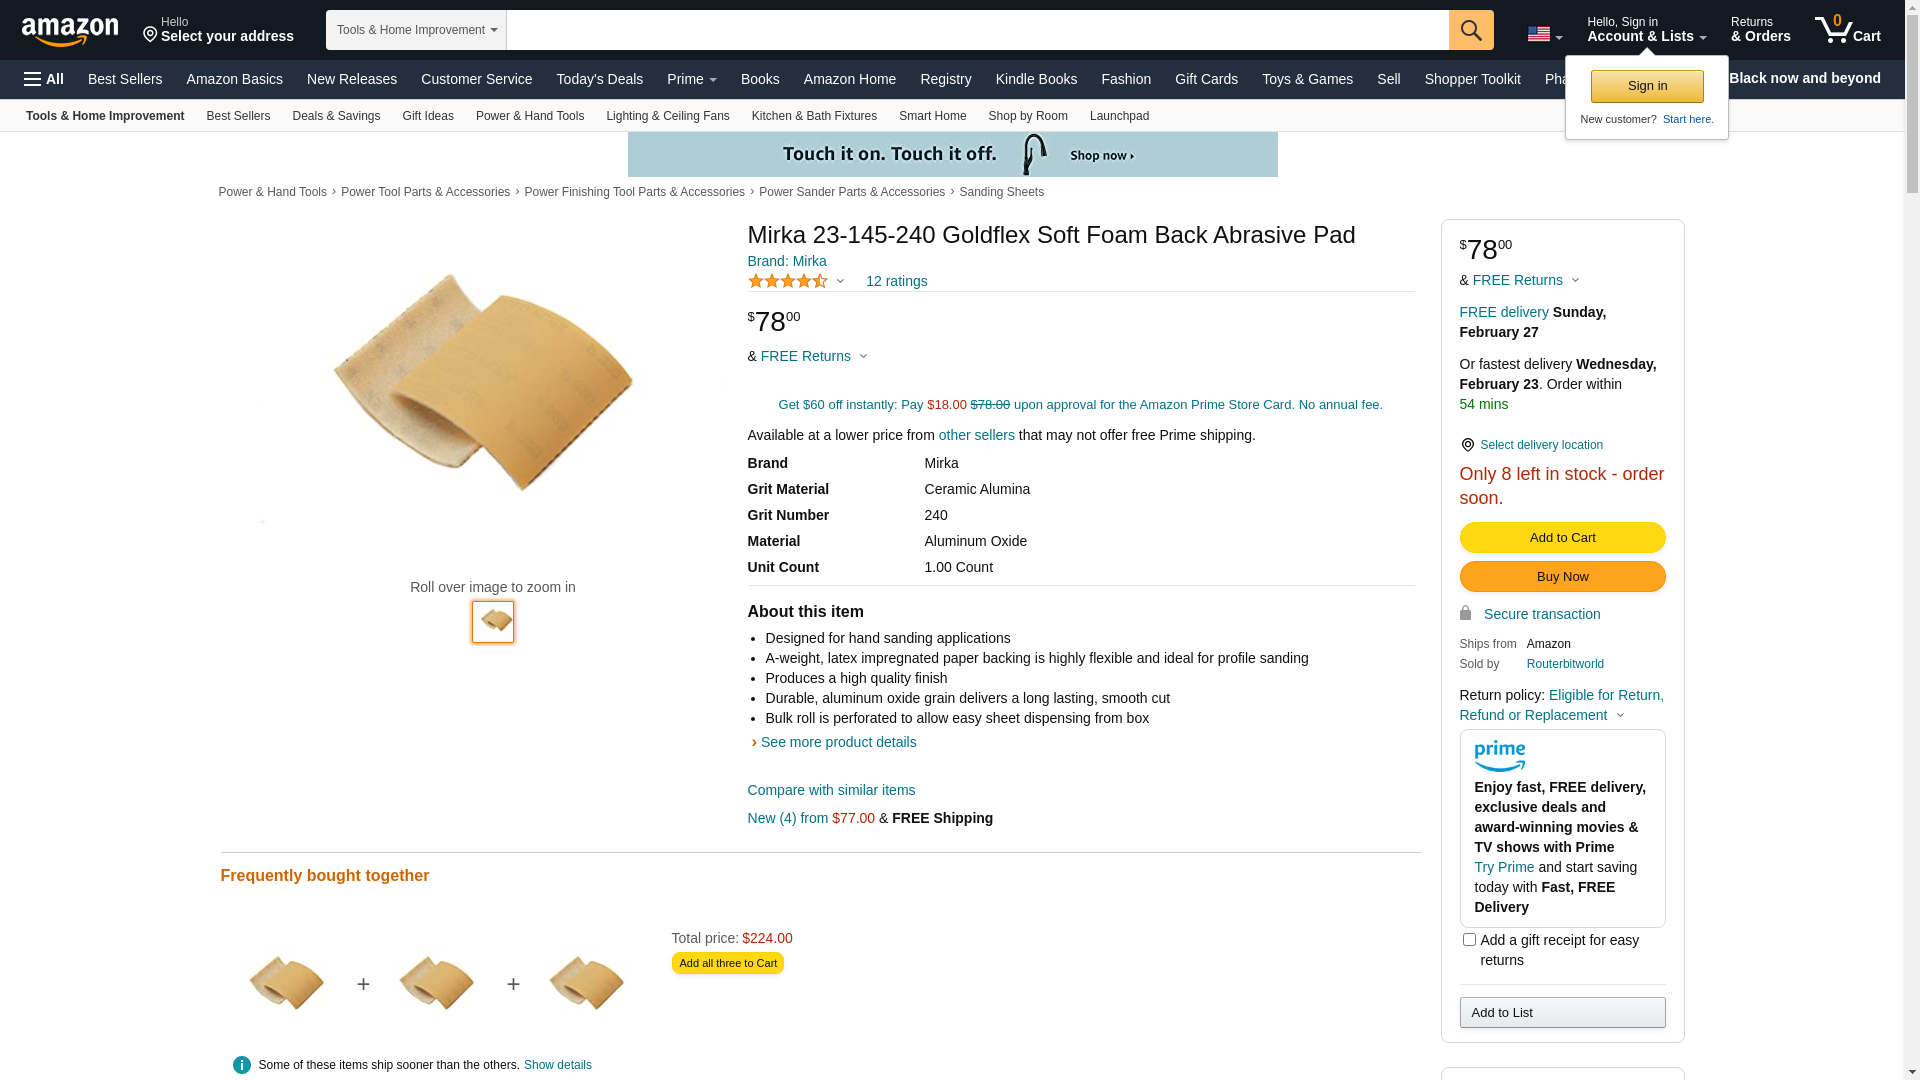Viewport: 1920px width, 1080px height.
Task: Open the cart icon
Action: click(x=1847, y=30)
